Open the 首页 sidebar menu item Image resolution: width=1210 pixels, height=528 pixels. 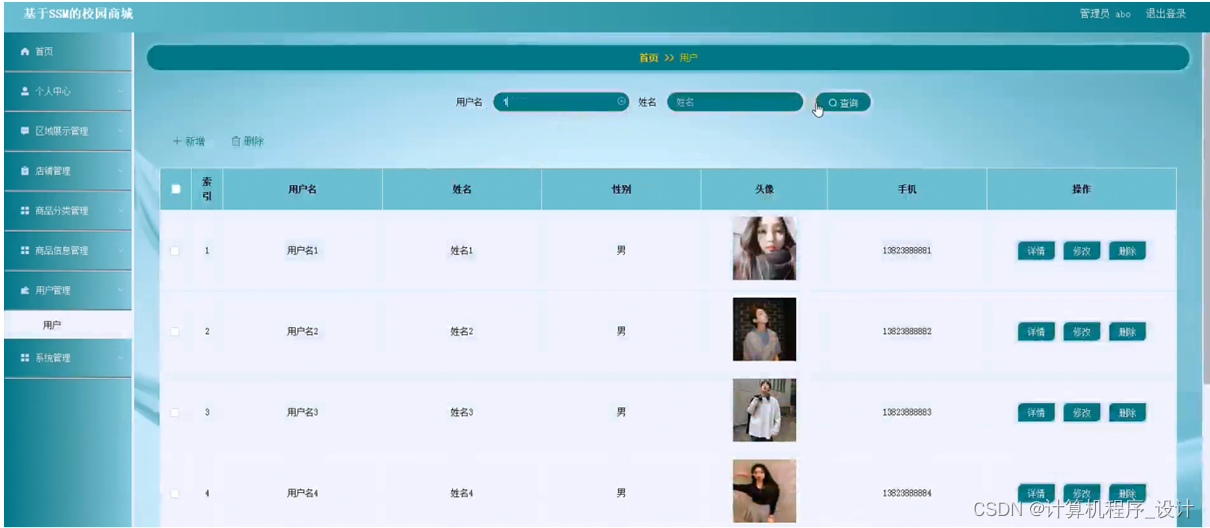pos(66,51)
